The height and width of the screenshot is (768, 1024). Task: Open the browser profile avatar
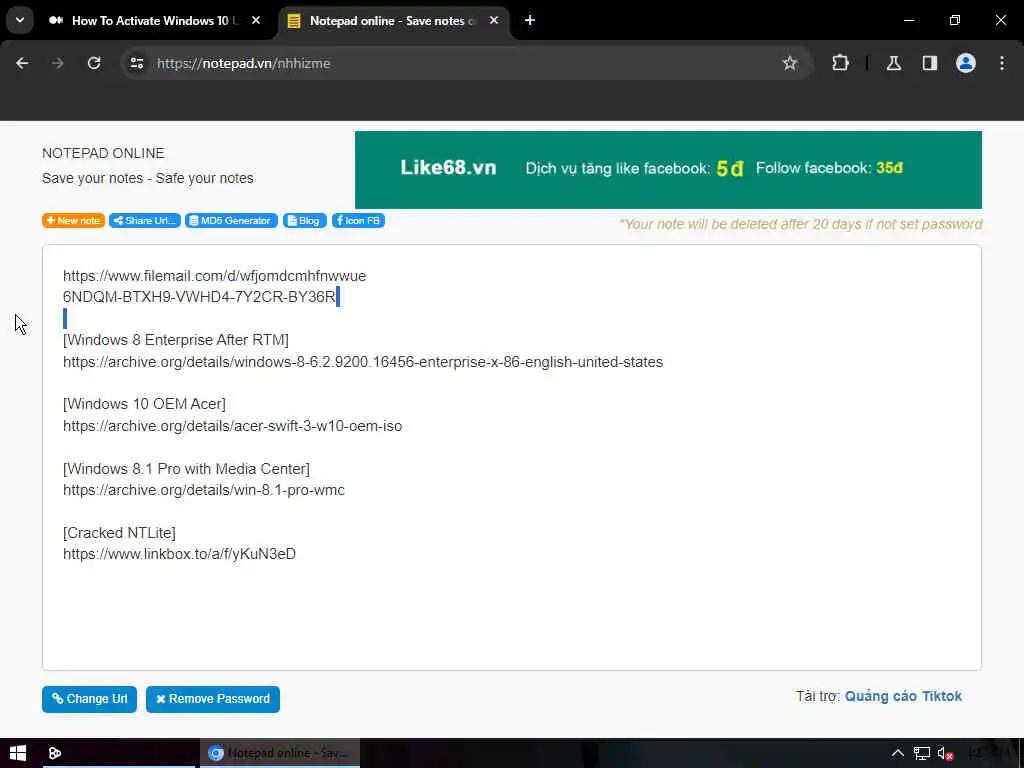[966, 63]
